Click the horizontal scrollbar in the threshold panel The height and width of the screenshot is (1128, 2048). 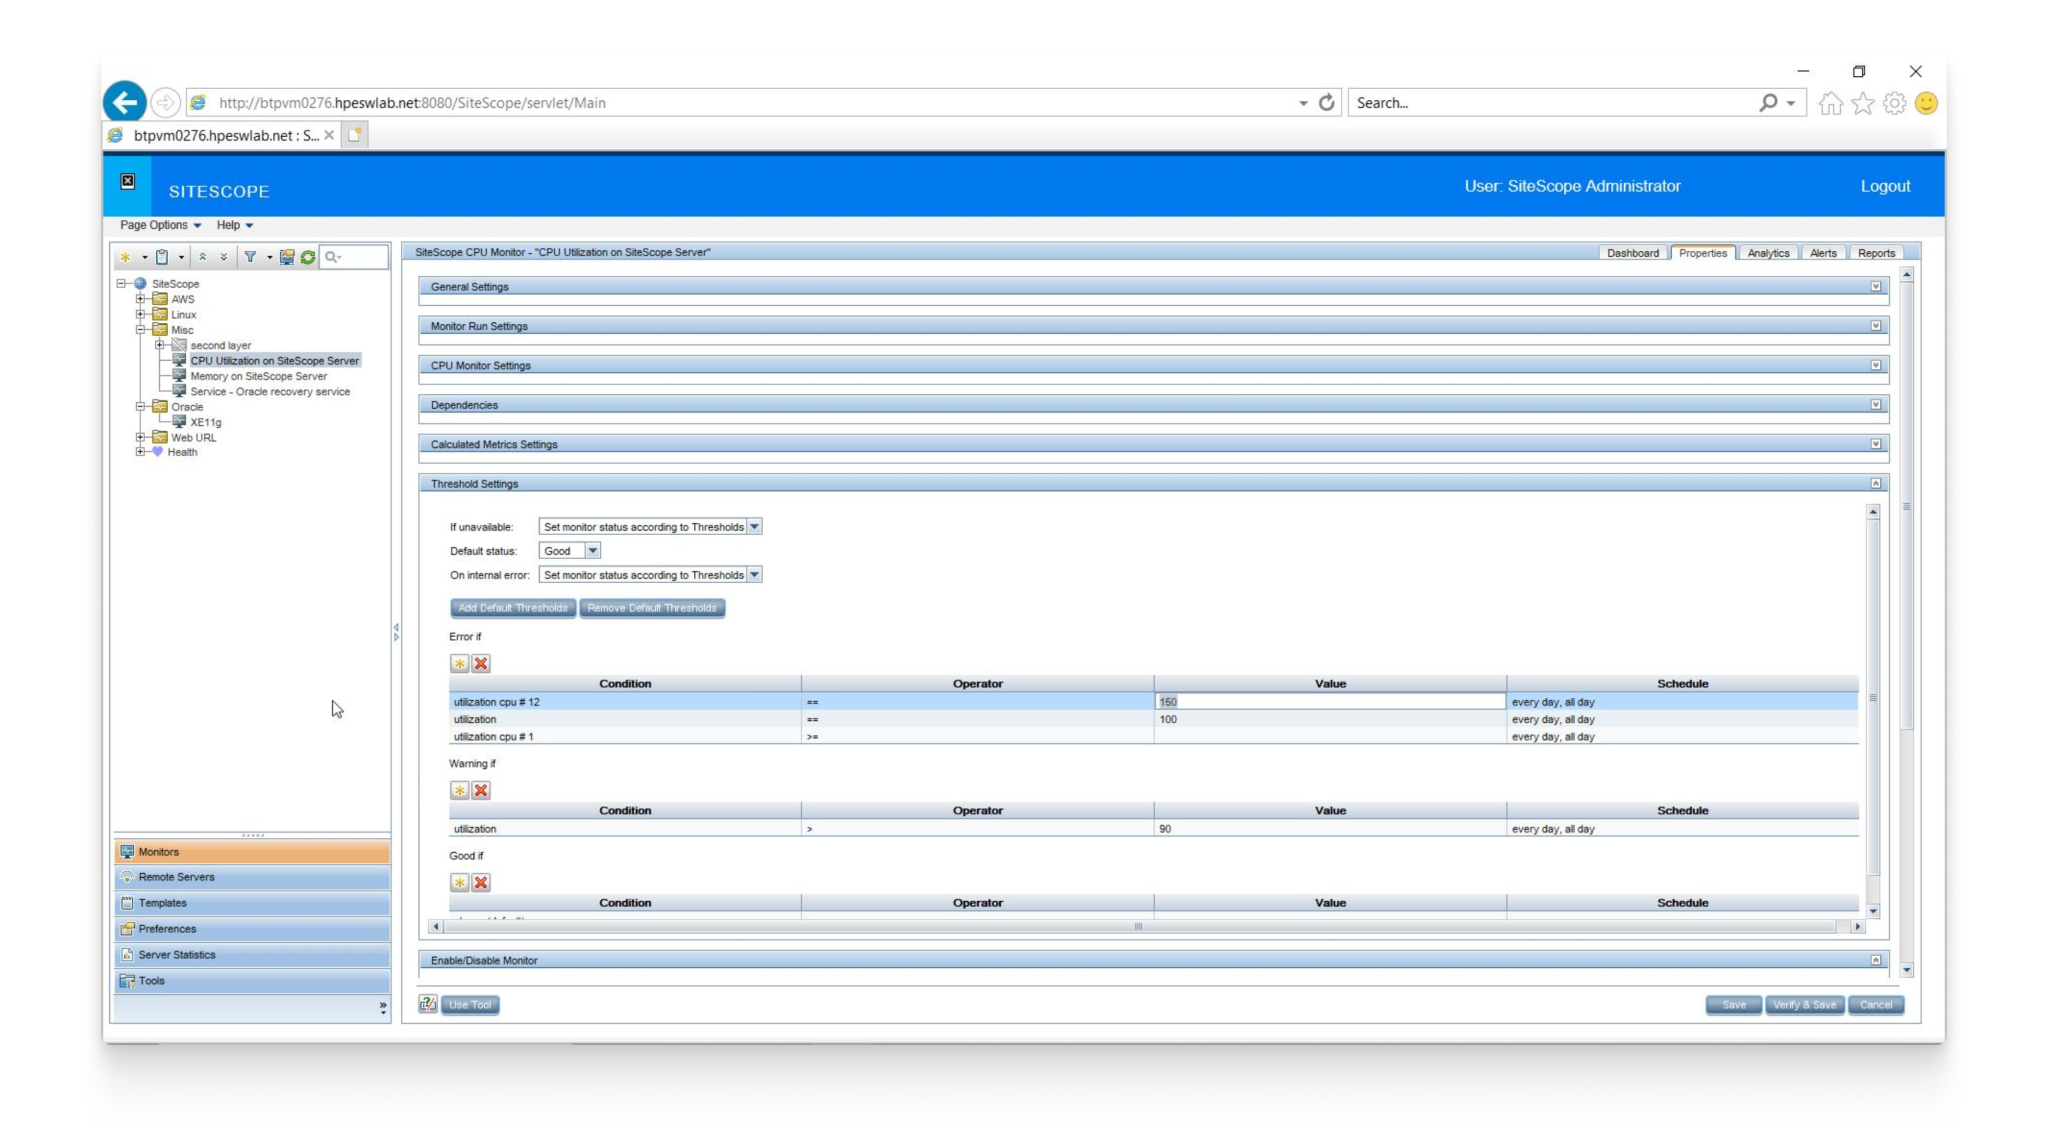click(x=1138, y=927)
